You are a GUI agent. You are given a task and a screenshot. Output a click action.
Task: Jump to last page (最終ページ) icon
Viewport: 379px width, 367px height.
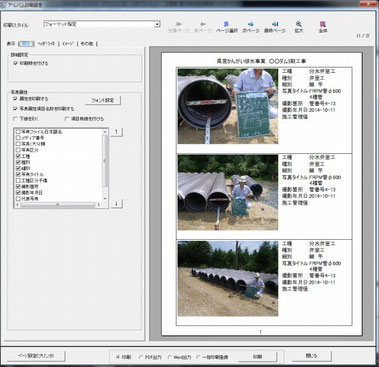point(275,24)
